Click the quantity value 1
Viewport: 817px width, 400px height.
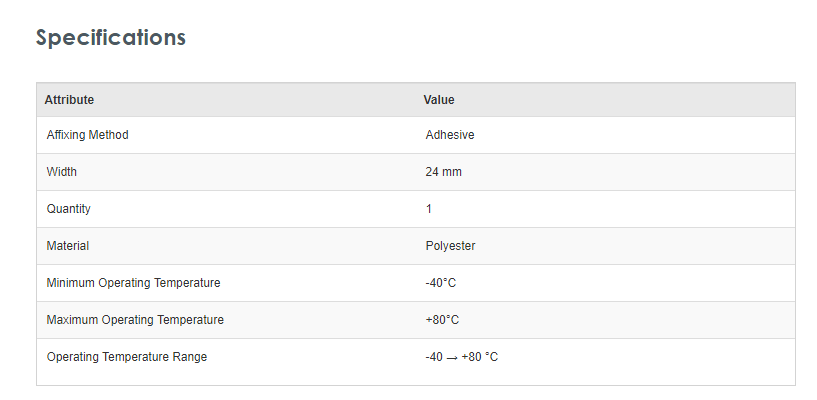click(429, 209)
